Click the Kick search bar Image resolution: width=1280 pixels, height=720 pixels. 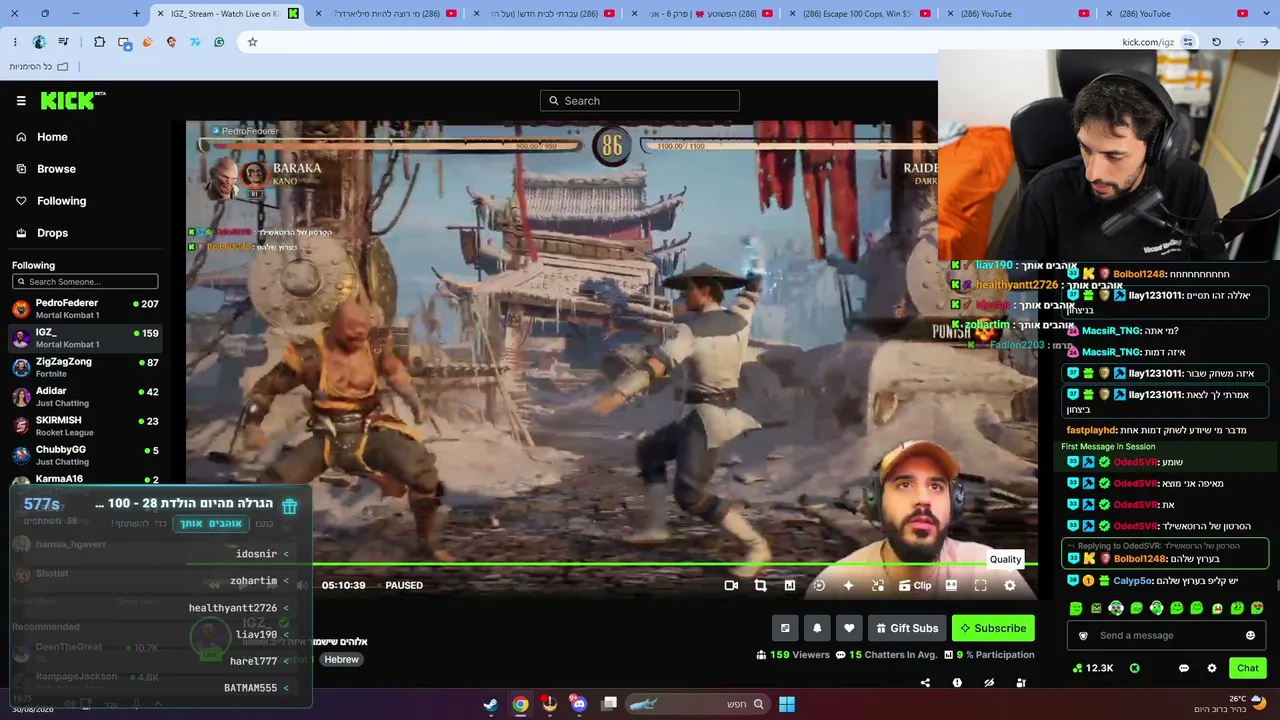[x=640, y=100]
